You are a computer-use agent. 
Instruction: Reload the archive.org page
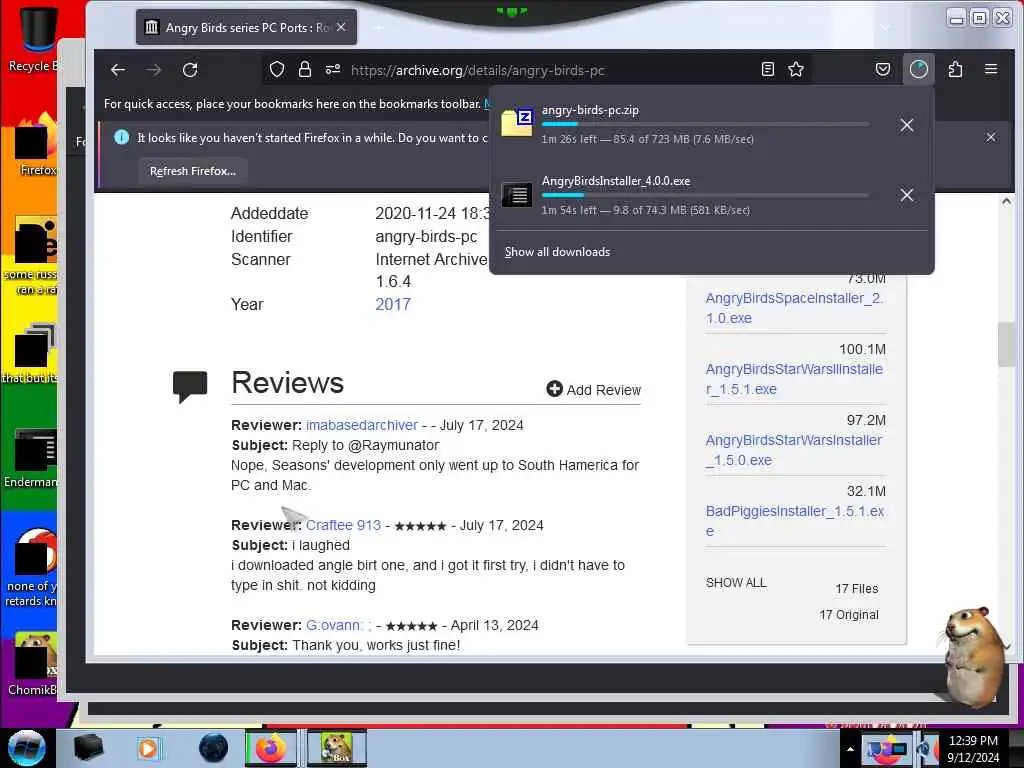(190, 70)
